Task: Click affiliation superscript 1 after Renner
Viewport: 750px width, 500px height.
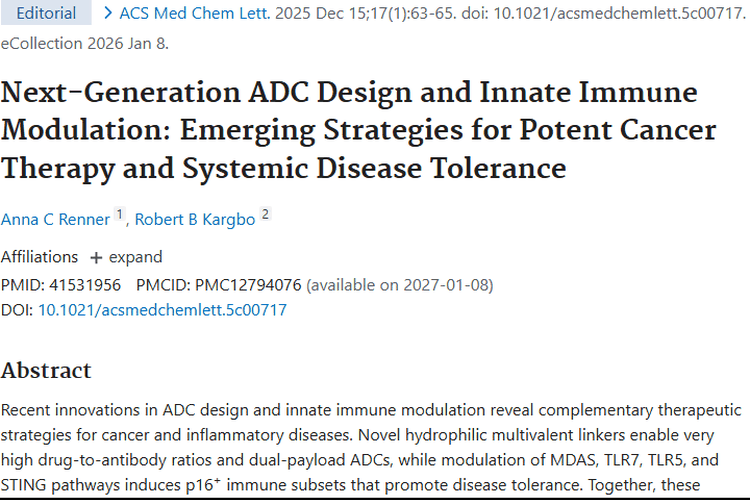Action: [119, 213]
